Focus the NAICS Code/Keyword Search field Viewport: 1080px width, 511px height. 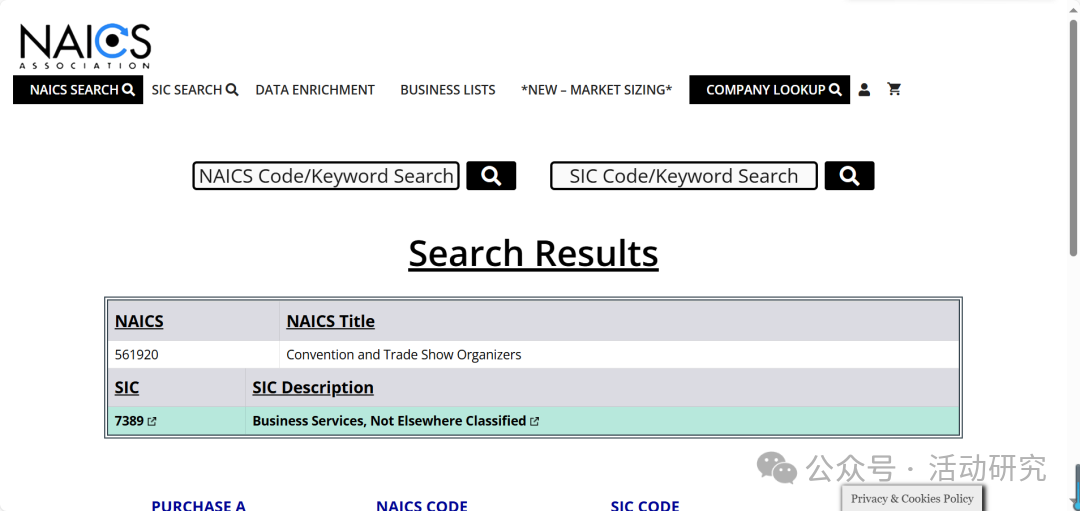[x=326, y=176]
